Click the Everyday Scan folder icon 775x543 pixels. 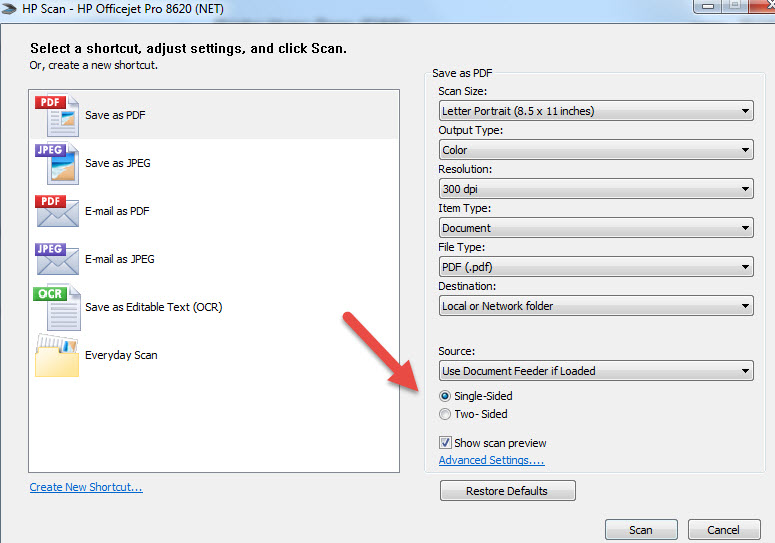pos(57,355)
